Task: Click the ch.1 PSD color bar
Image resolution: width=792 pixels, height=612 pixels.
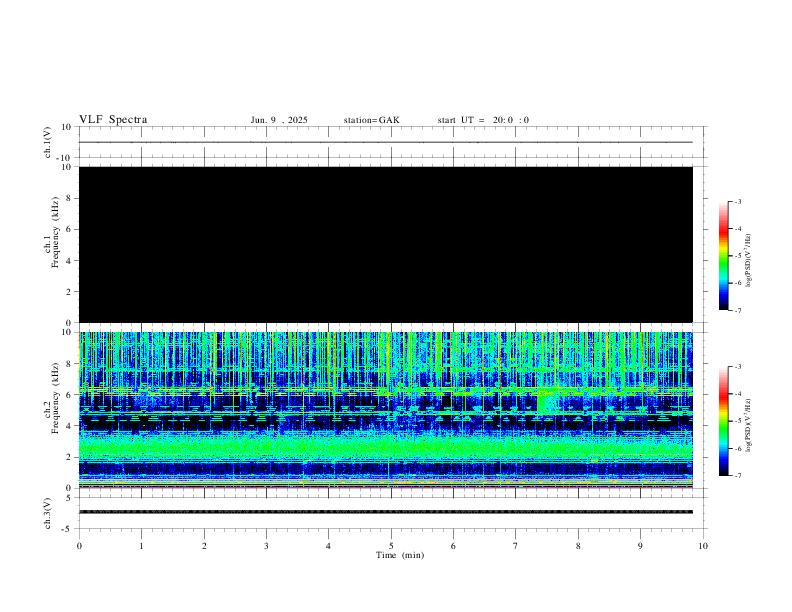Action: 723,256
